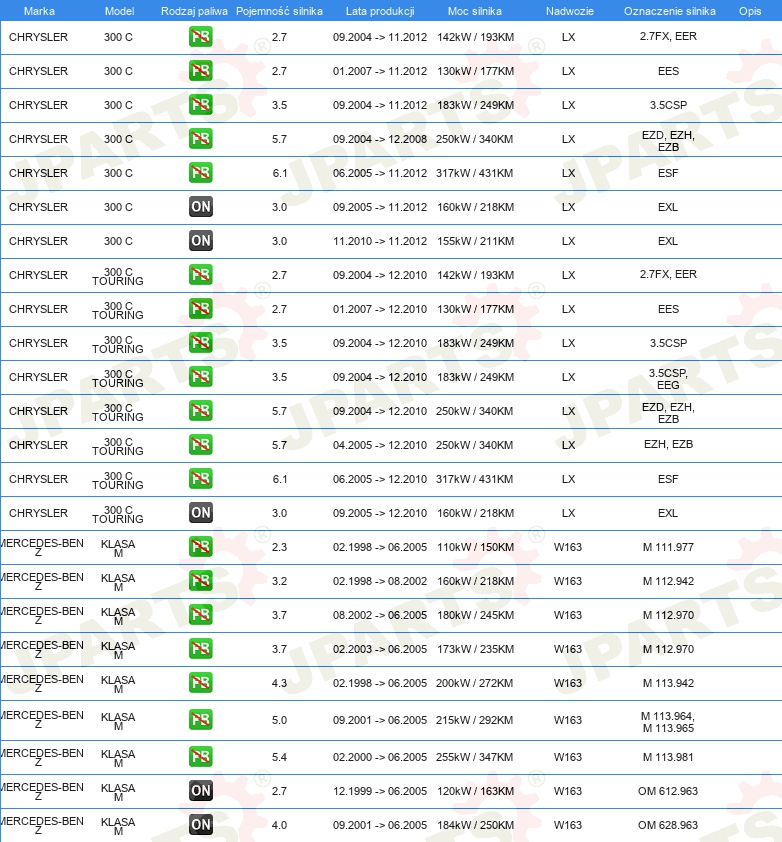Click date range '12.1999 -> 06.2005'
Viewport: 782px width, 842px height.
[380, 791]
